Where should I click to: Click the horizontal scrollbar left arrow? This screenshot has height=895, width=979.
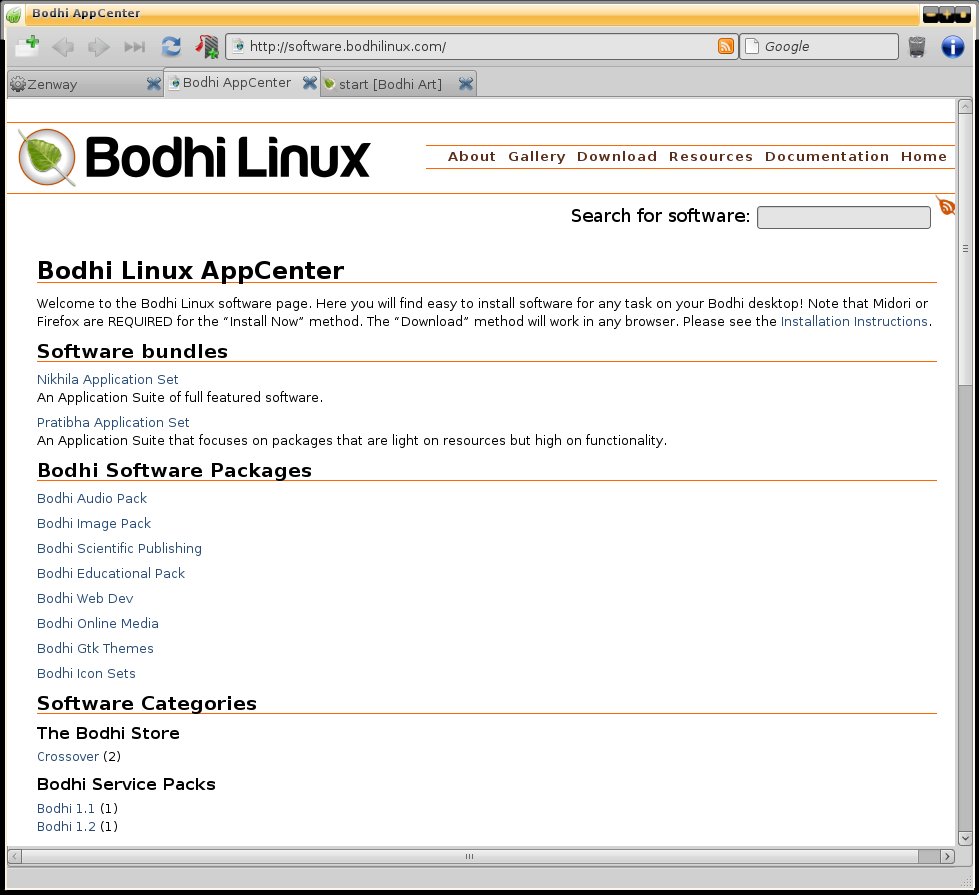tap(14, 856)
